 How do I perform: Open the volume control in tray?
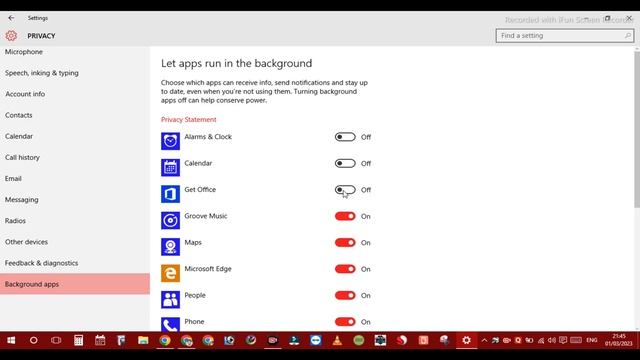tap(552, 340)
